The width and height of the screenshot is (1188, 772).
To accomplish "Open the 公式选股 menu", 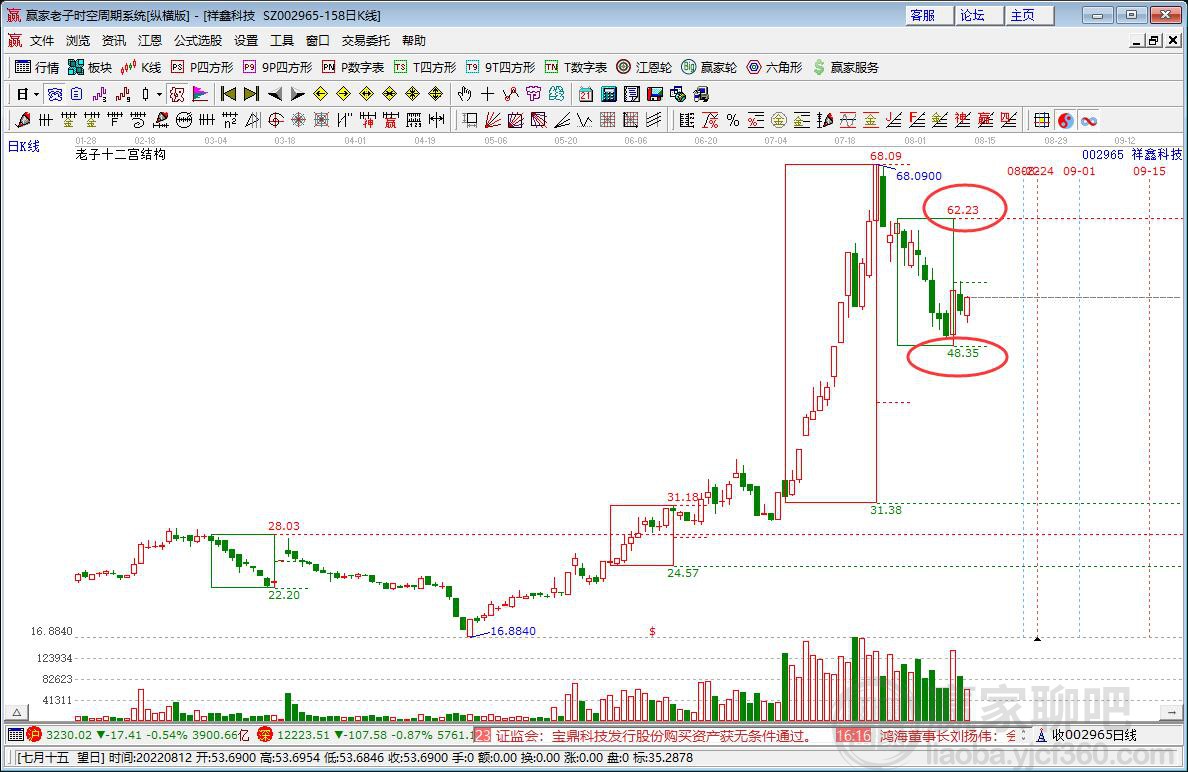I will (x=198, y=40).
